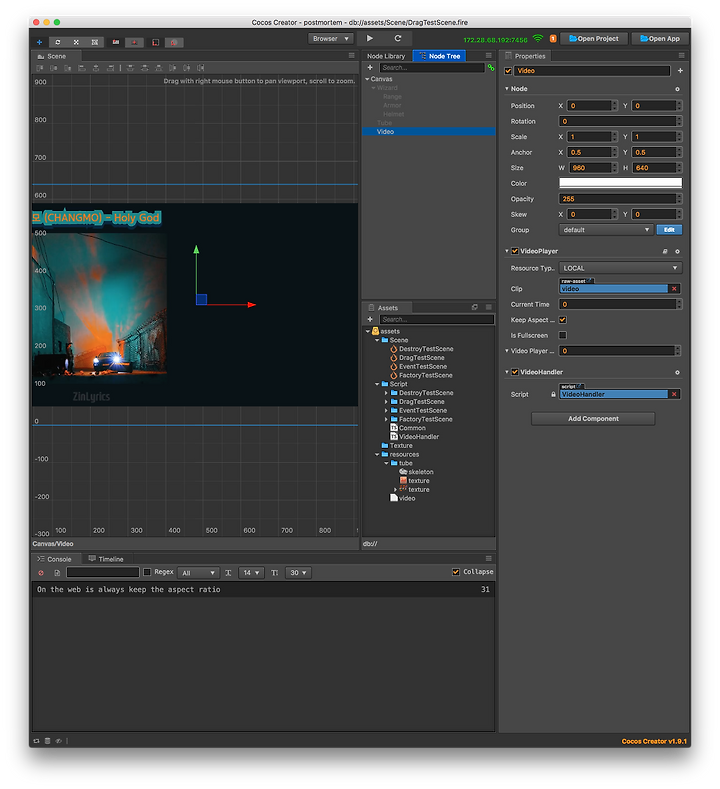This screenshot has height=789, width=720.
Task: Click the open log file icon
Action: (x=57, y=573)
